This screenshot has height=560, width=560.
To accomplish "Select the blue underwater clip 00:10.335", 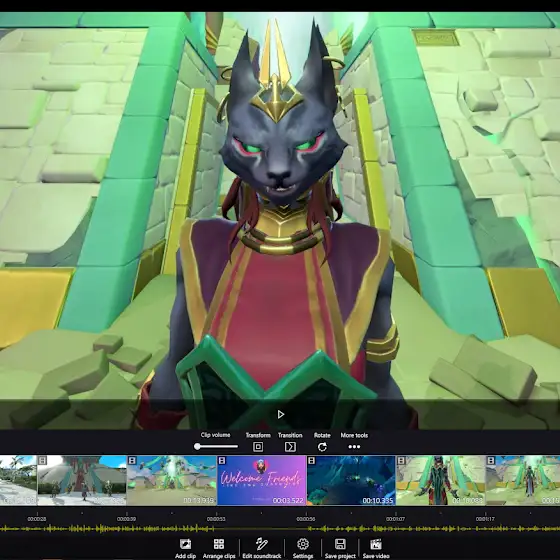I will (351, 480).
